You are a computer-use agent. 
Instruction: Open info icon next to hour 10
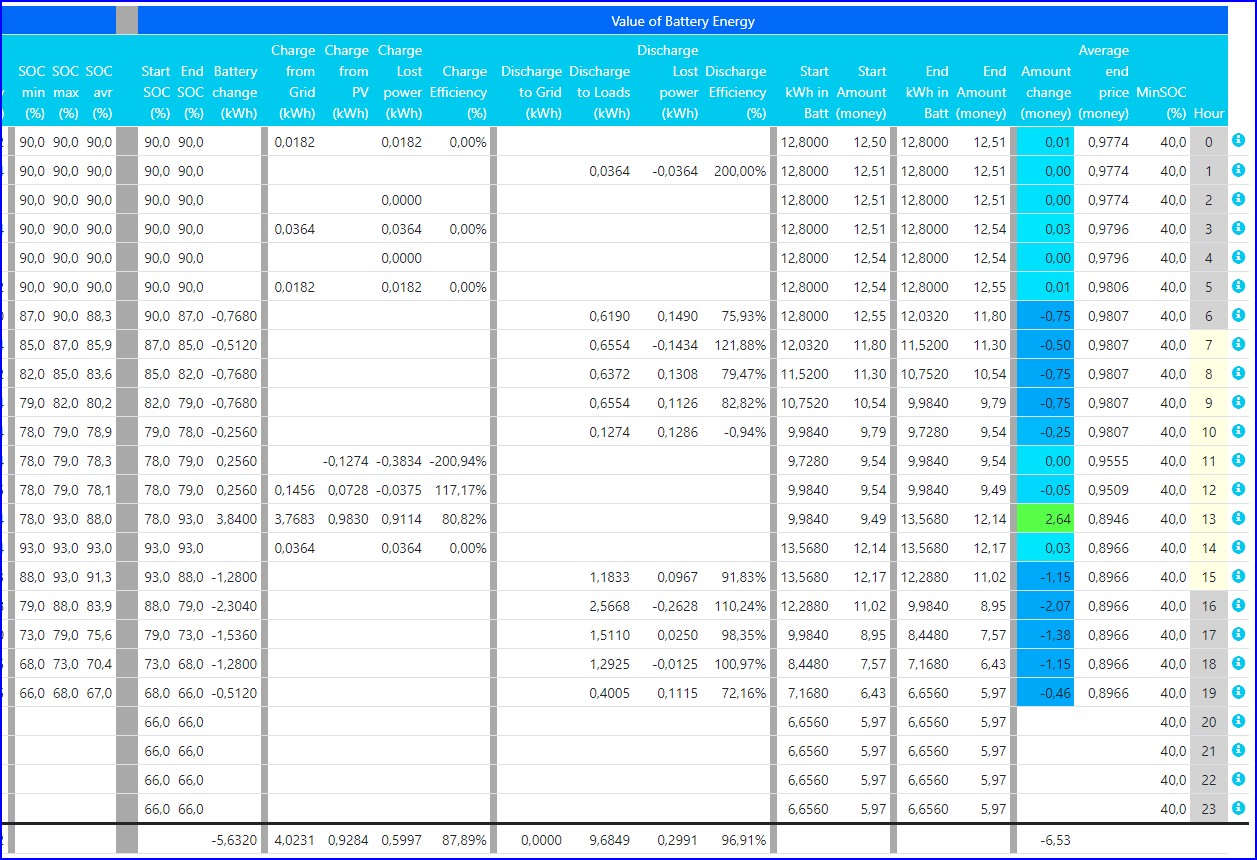coord(1238,431)
